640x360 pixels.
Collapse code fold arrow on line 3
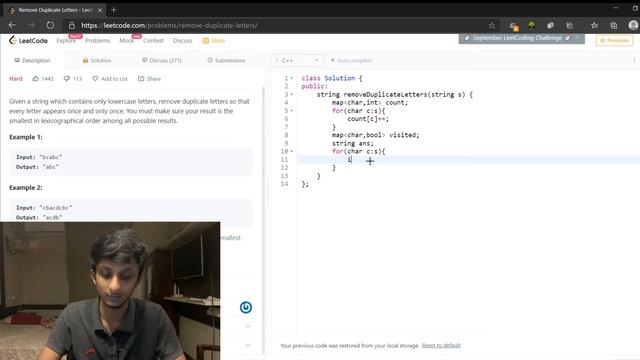[x=292, y=94]
